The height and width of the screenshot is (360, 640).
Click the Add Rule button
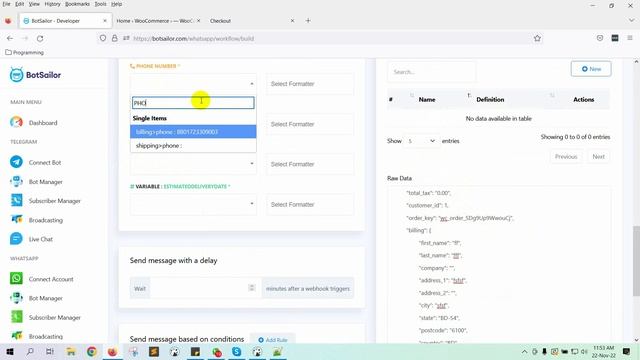[x=273, y=340]
